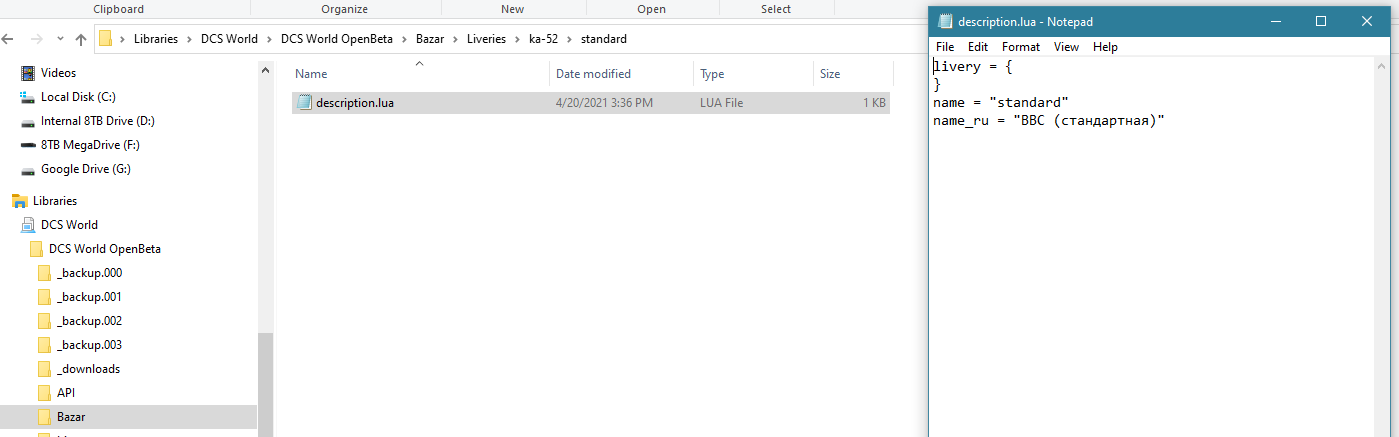Click the 4/20/2021 3:36 PM date cell
The image size is (1399, 437).
604,103
